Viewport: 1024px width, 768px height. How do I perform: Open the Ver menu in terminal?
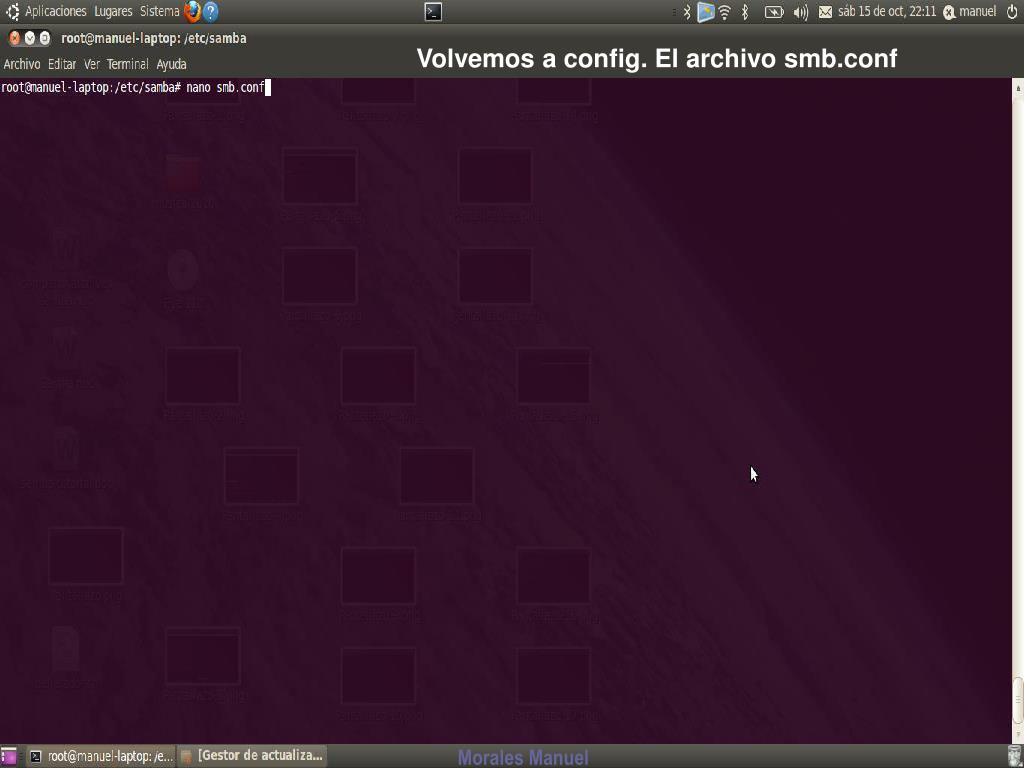[91, 64]
